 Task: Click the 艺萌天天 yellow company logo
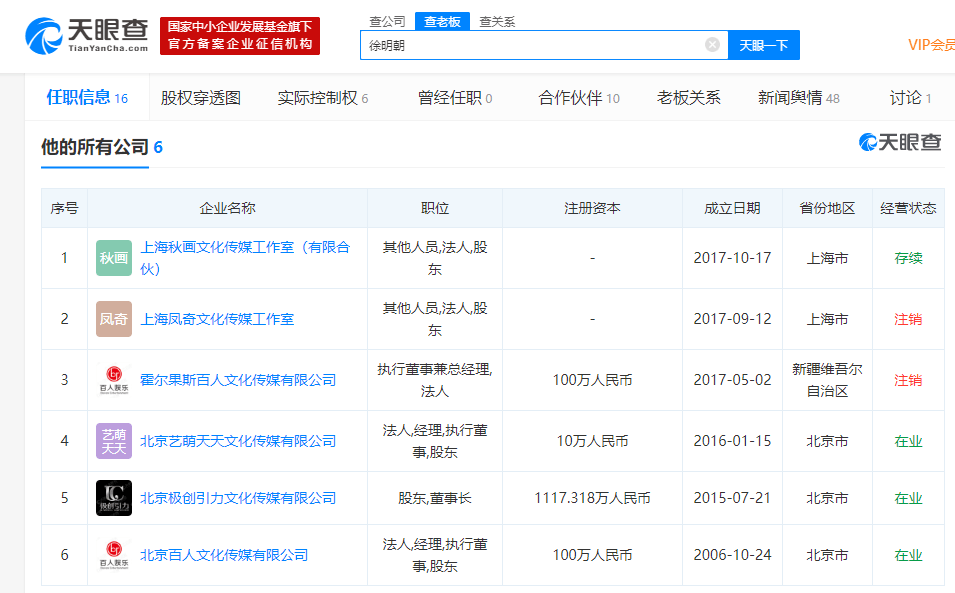113,440
